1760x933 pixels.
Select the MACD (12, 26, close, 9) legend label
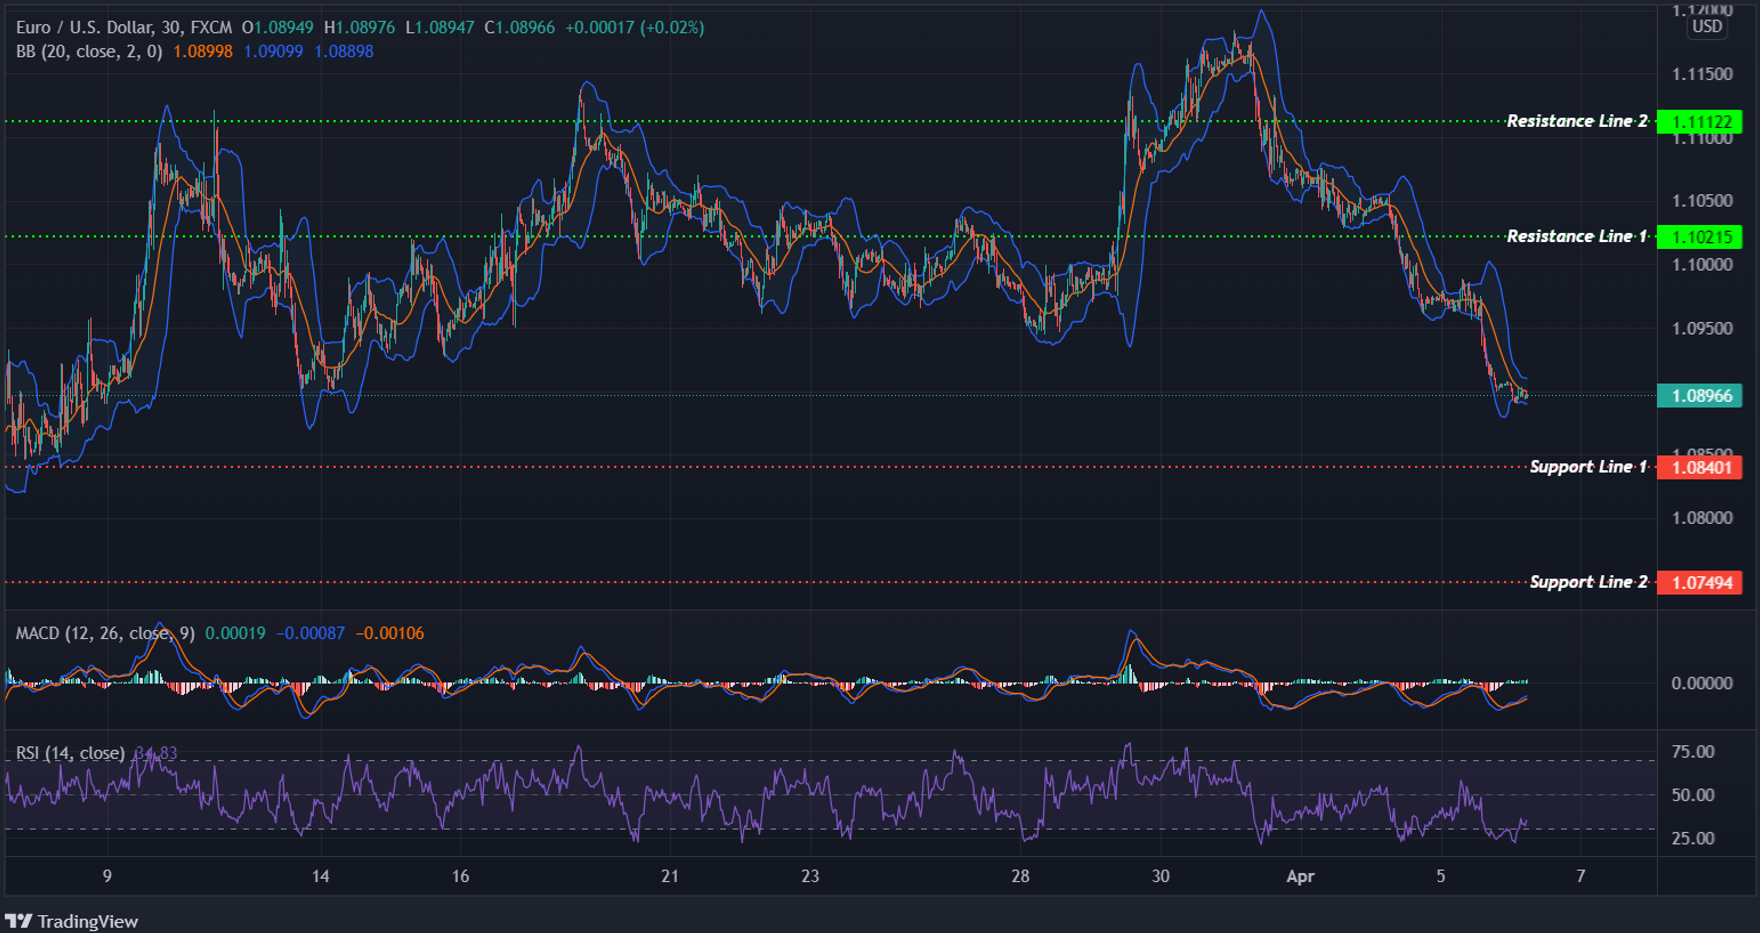pyautogui.click(x=103, y=632)
